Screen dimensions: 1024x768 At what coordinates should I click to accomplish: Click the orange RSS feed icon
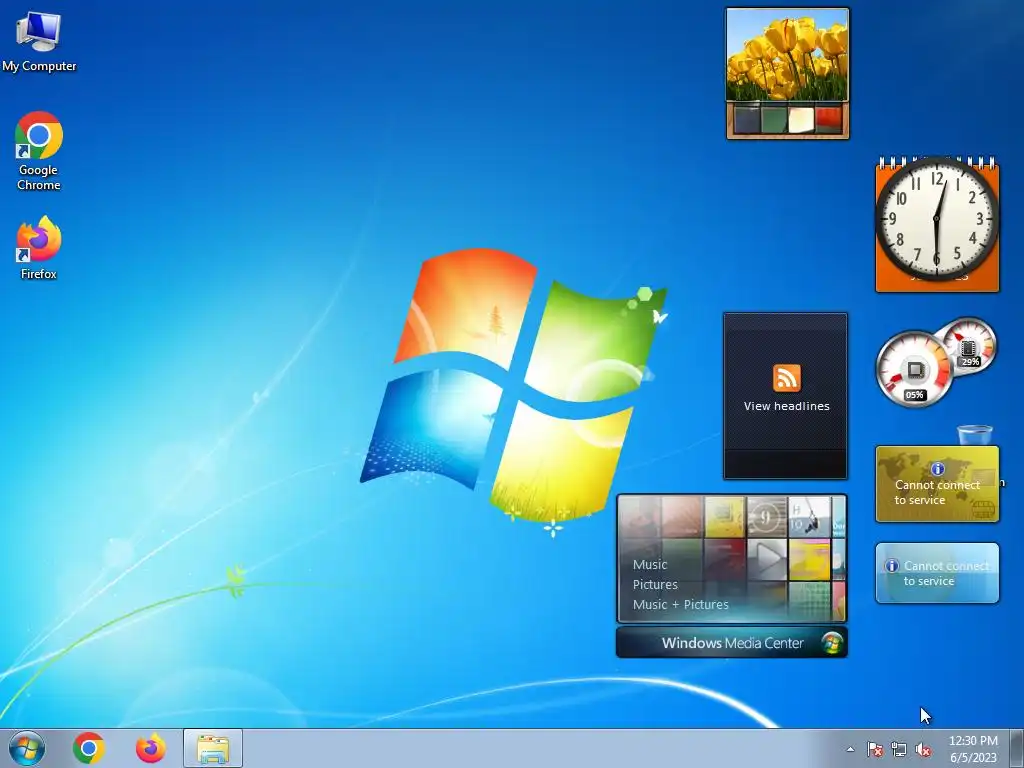tap(786, 378)
